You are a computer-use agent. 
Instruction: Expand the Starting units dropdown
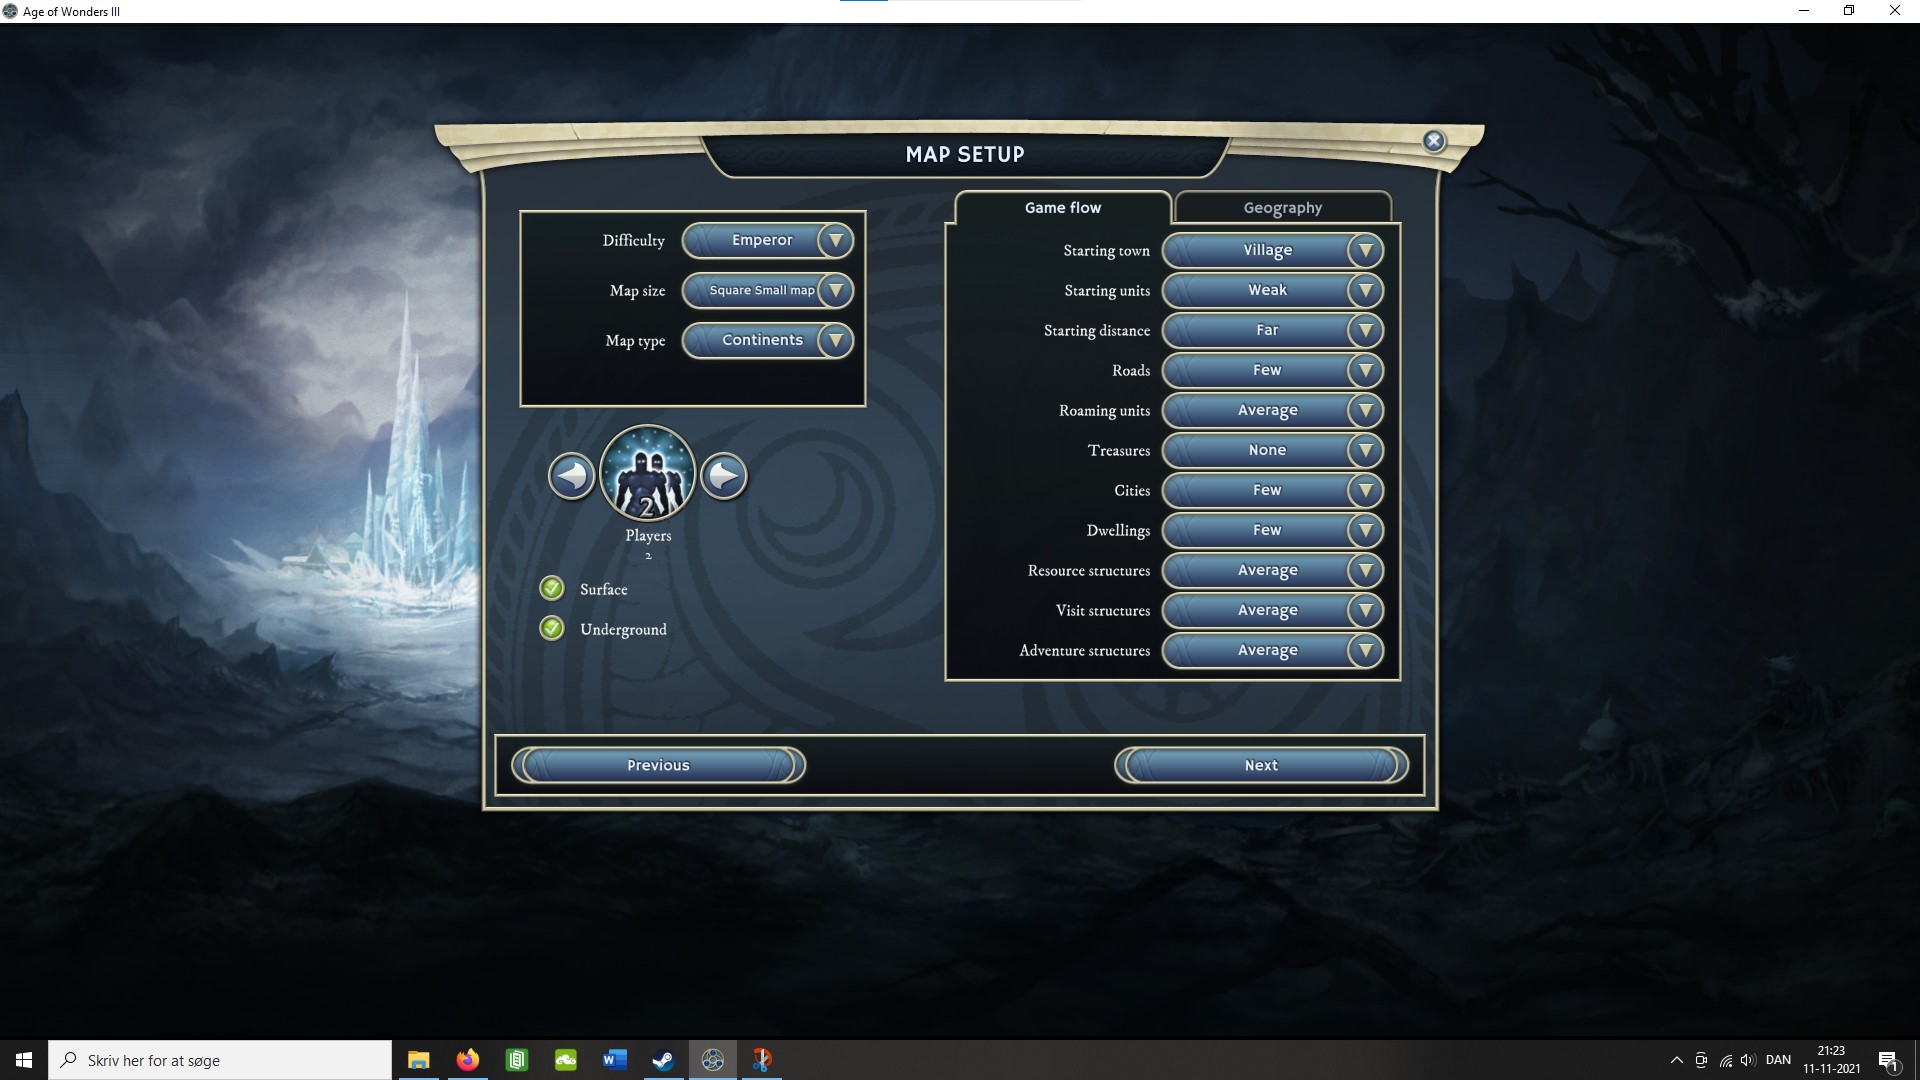pyautogui.click(x=1273, y=290)
